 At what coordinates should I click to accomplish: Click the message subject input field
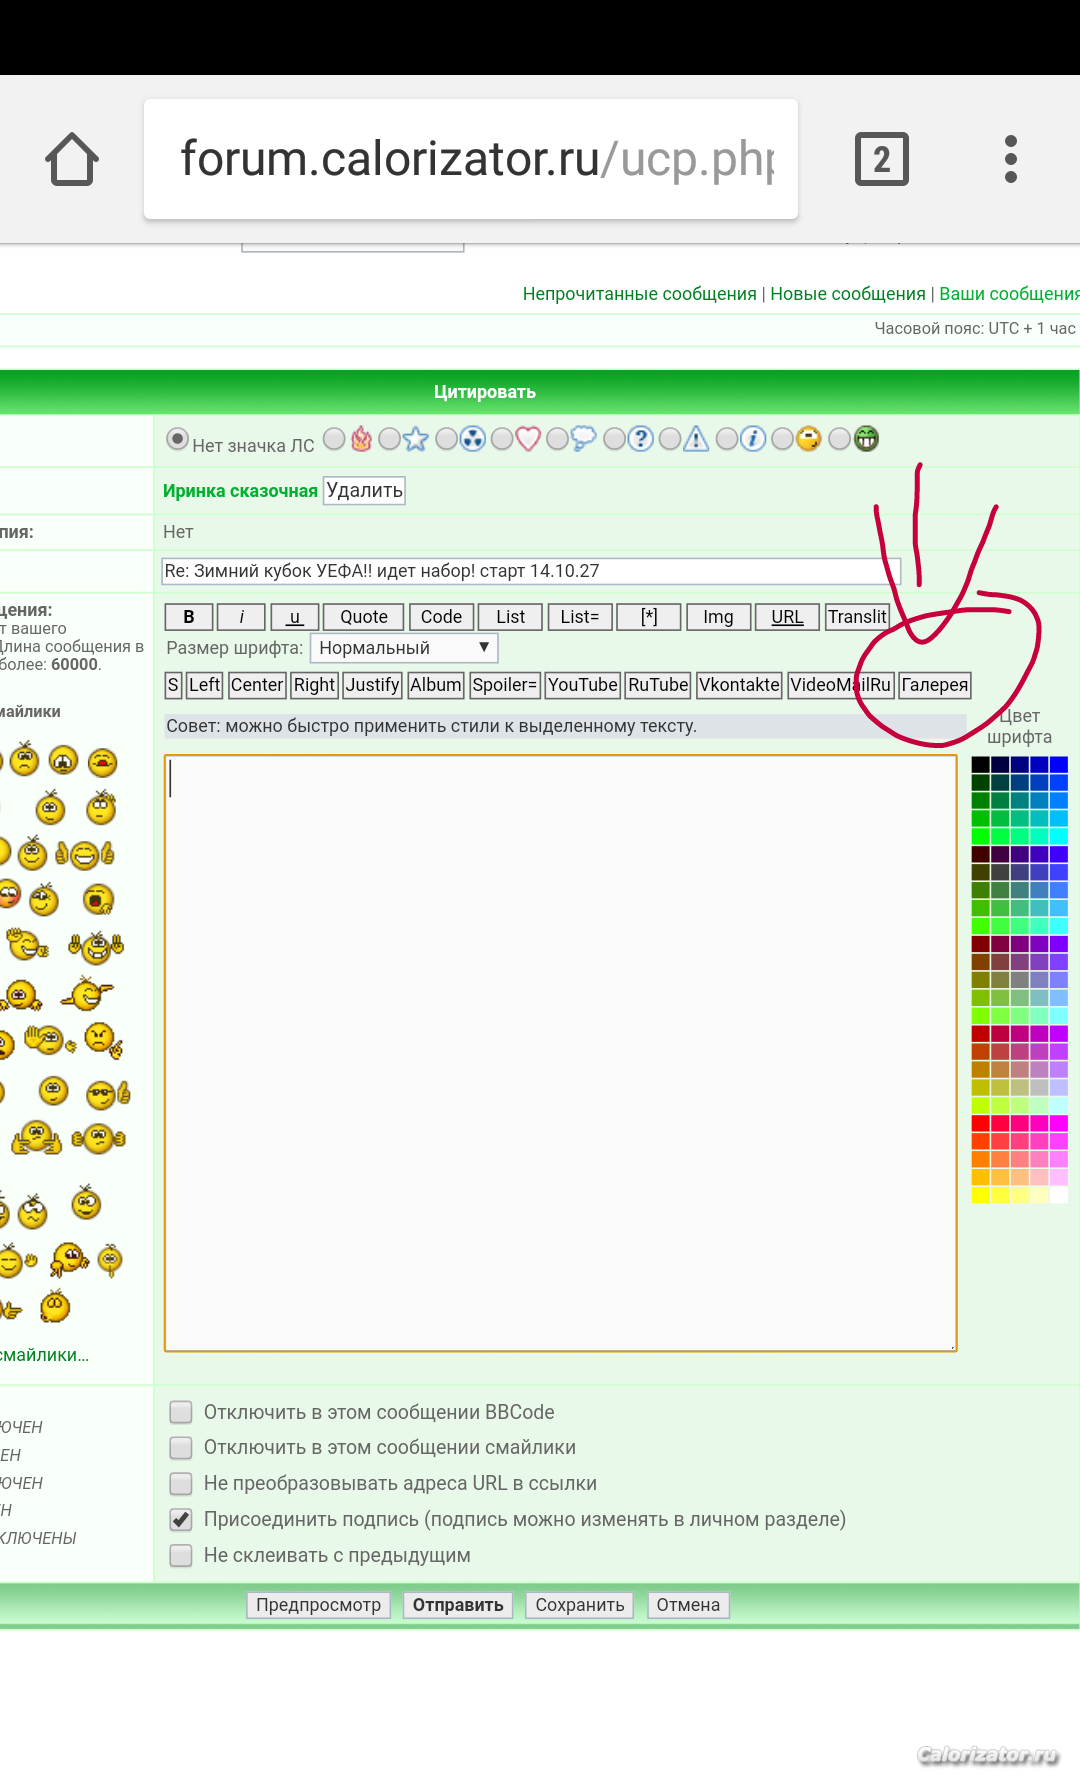[530, 571]
